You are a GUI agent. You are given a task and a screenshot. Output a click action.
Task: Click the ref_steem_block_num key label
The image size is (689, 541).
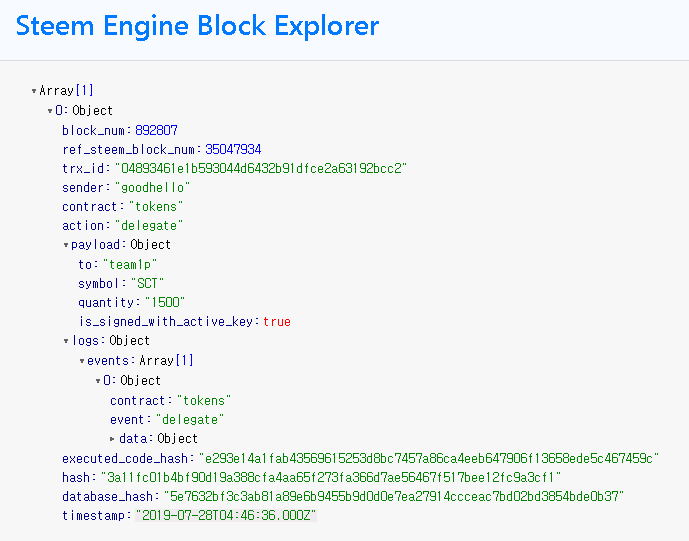coord(128,149)
